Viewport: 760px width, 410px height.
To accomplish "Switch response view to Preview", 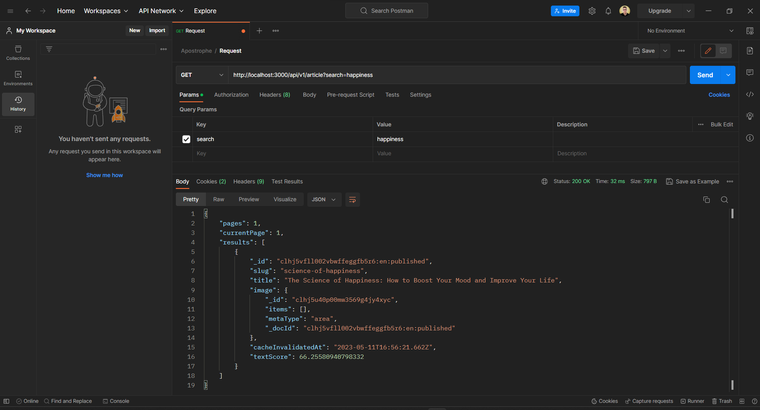I will (249, 200).
